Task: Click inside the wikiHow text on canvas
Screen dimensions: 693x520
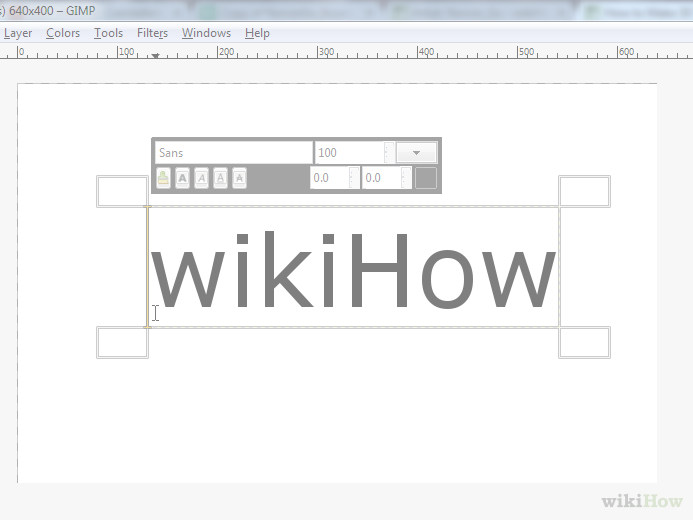Action: [x=353, y=269]
